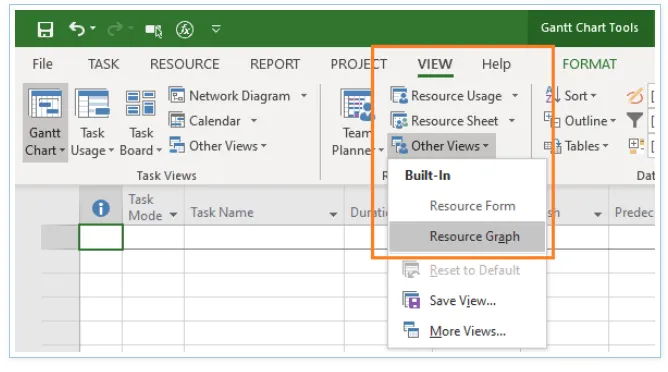
Task: Open More Views... from the menu
Action: point(467,331)
